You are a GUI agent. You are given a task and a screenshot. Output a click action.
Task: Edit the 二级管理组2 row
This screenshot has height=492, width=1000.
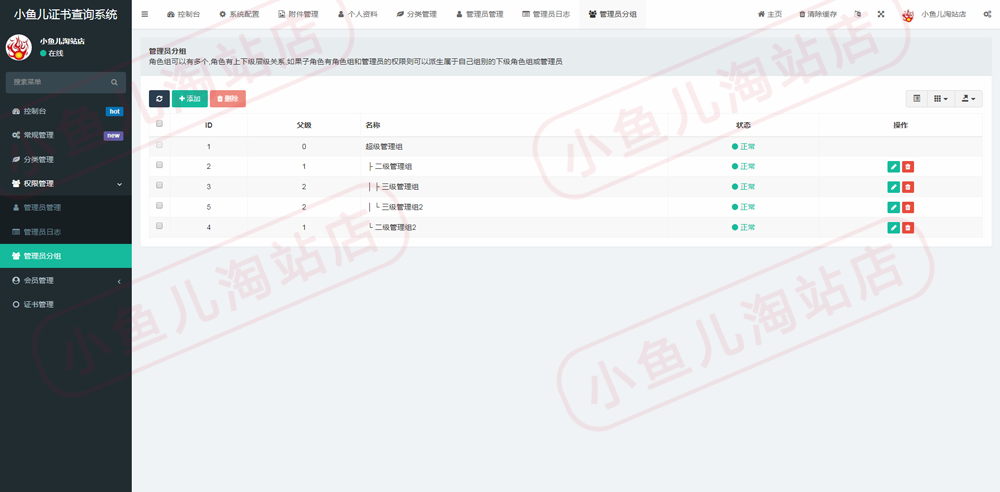coord(893,228)
